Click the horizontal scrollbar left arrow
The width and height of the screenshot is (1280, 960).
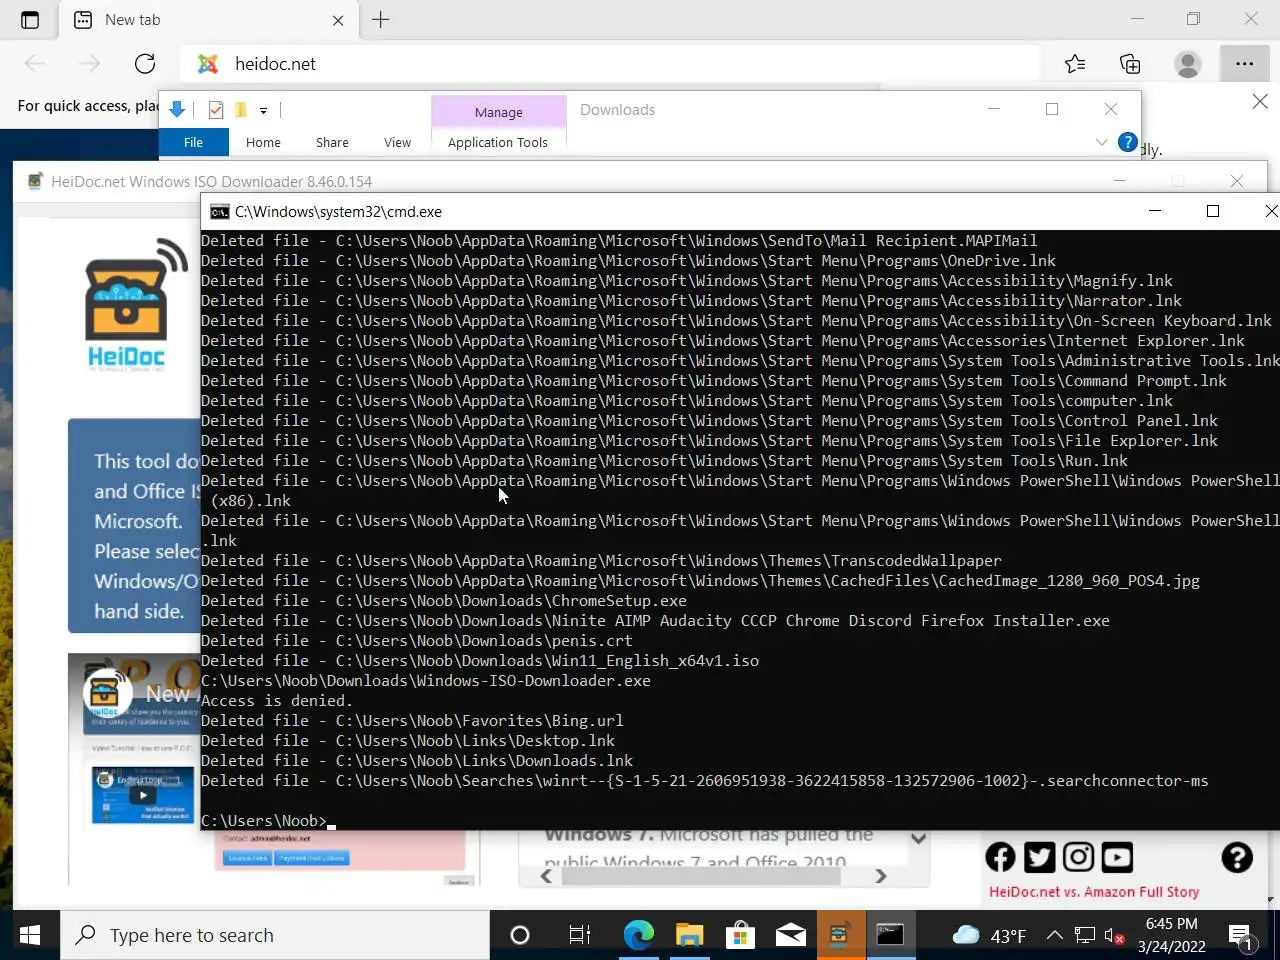click(x=546, y=876)
